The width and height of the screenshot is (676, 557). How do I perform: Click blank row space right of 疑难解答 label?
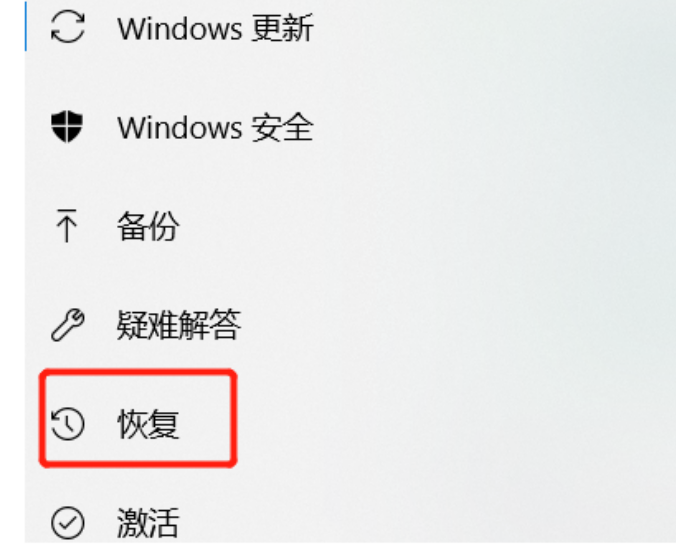coord(345,325)
